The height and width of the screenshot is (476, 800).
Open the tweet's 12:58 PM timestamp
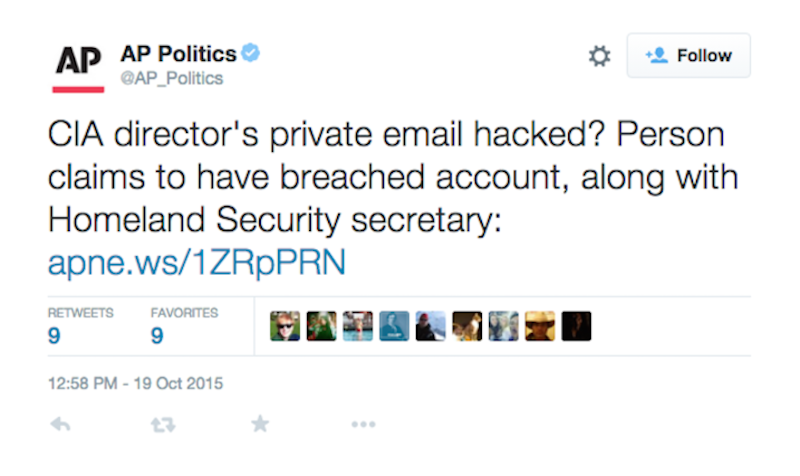coord(135,382)
